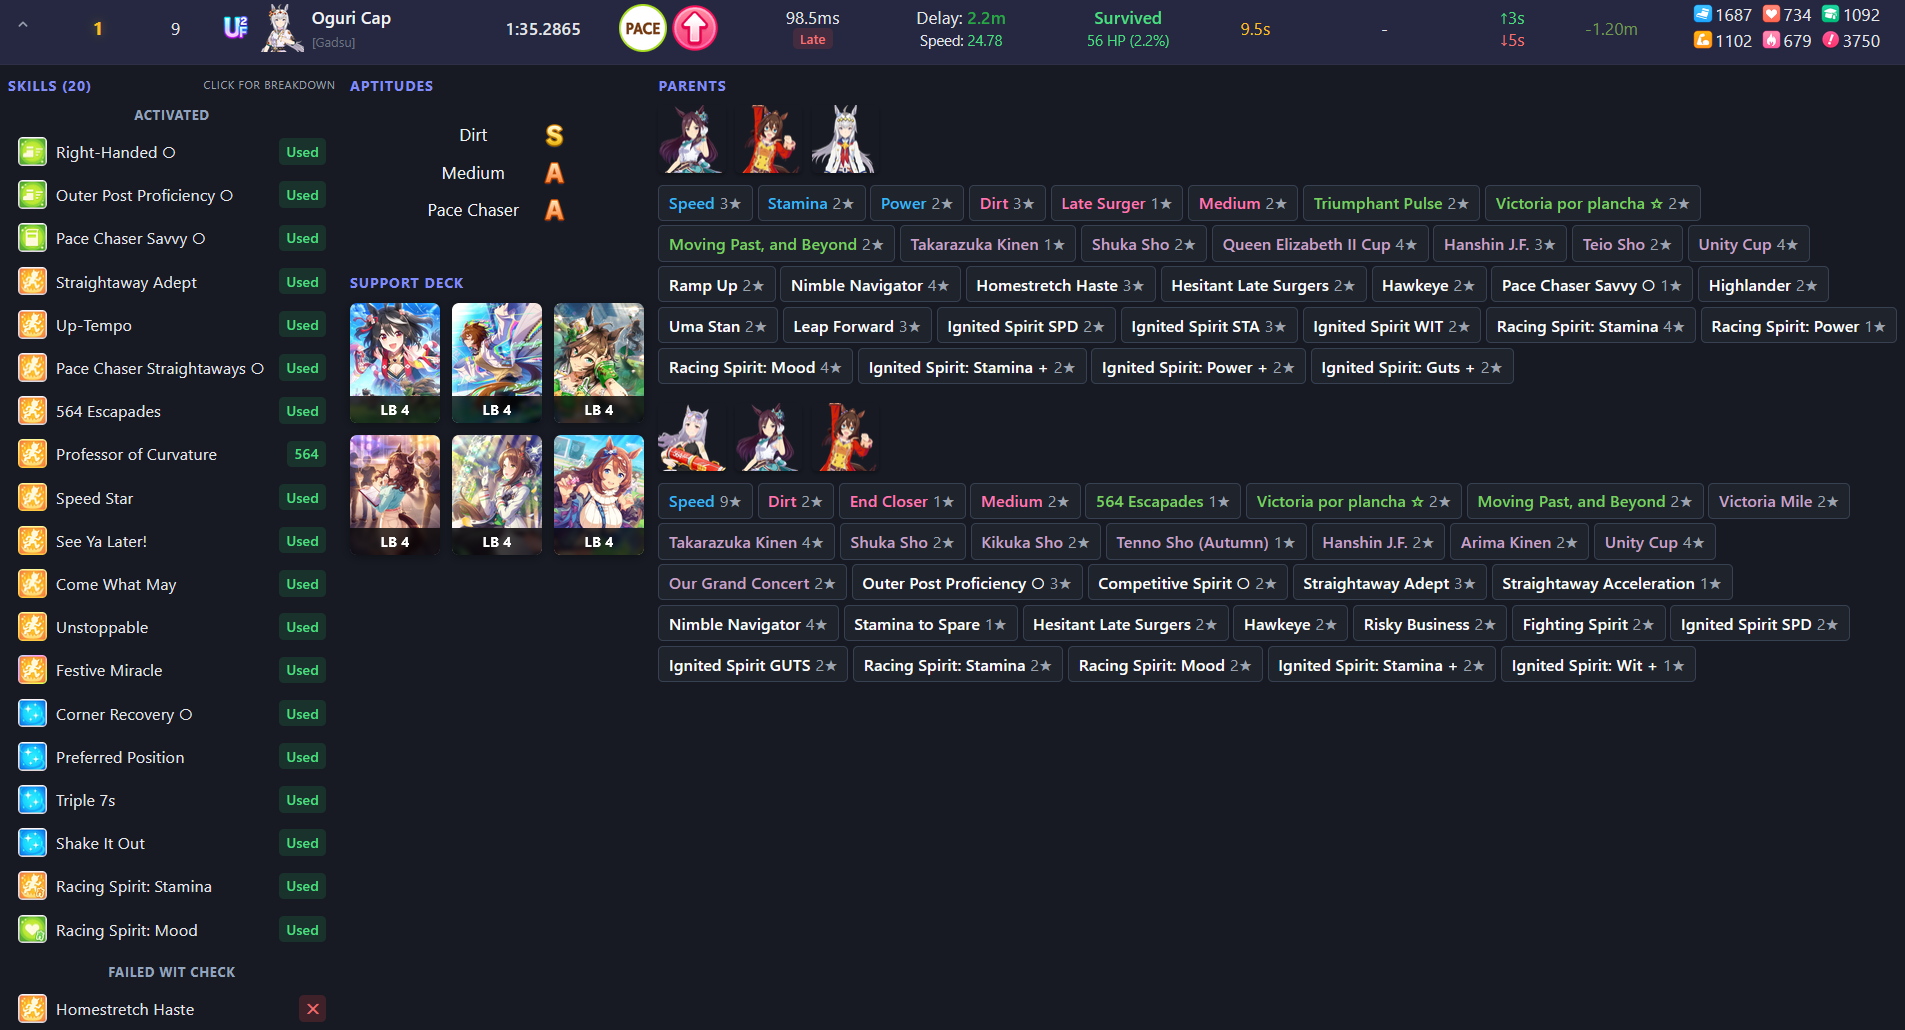Click the Speed 9★ spark tag
Viewport: 1905px width, 1030px height.
[x=705, y=501]
